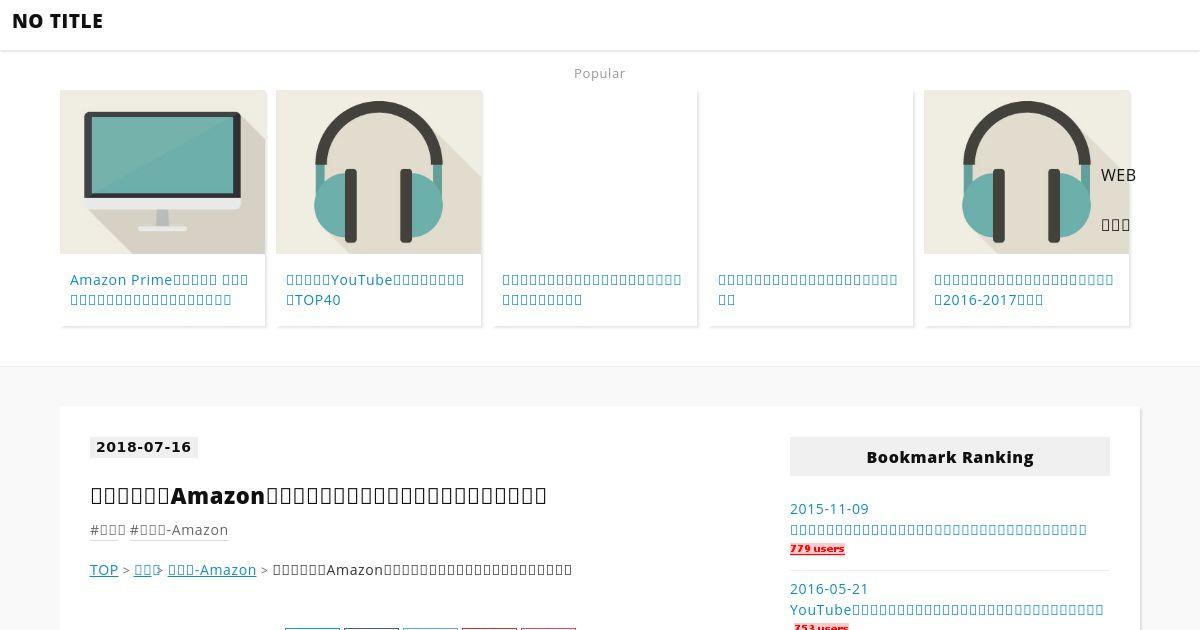
Task: Click the headphones thumbnail above the YouTube TOP40 title
Action: pyautogui.click(x=379, y=172)
